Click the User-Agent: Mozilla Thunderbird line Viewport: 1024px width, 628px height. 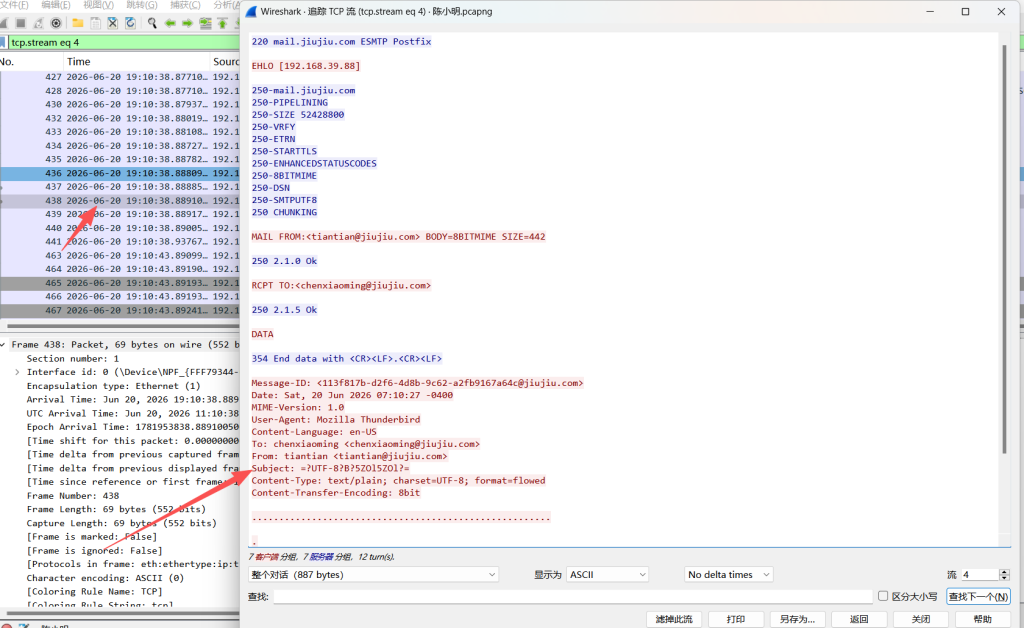click(336, 420)
